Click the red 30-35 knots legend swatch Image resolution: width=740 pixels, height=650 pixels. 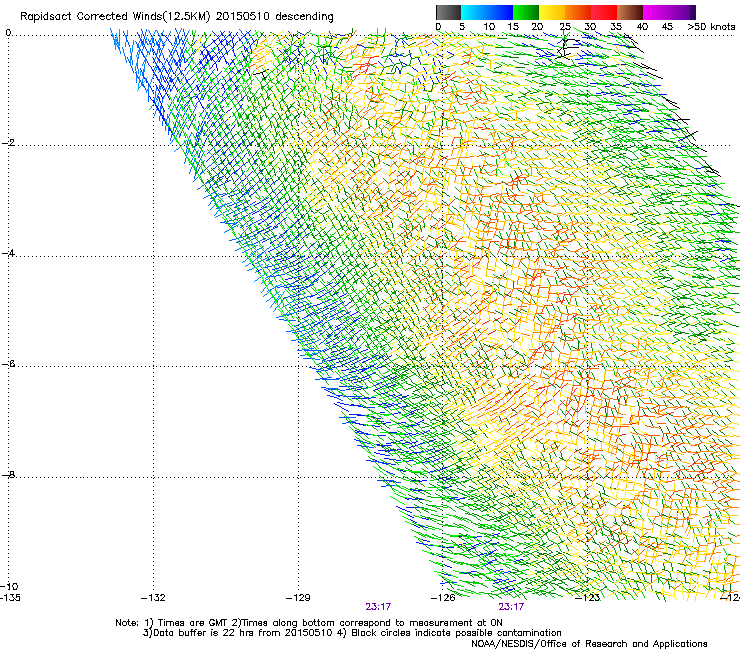click(x=604, y=12)
